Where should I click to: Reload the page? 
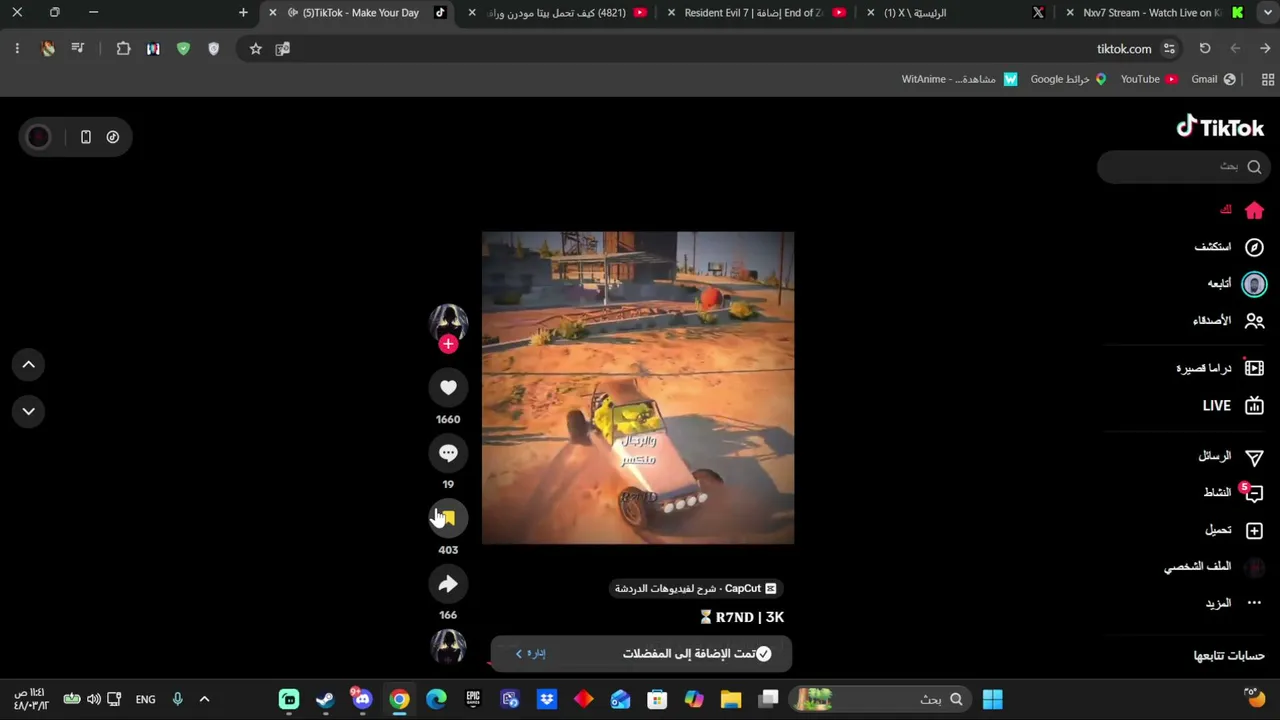[1205, 49]
